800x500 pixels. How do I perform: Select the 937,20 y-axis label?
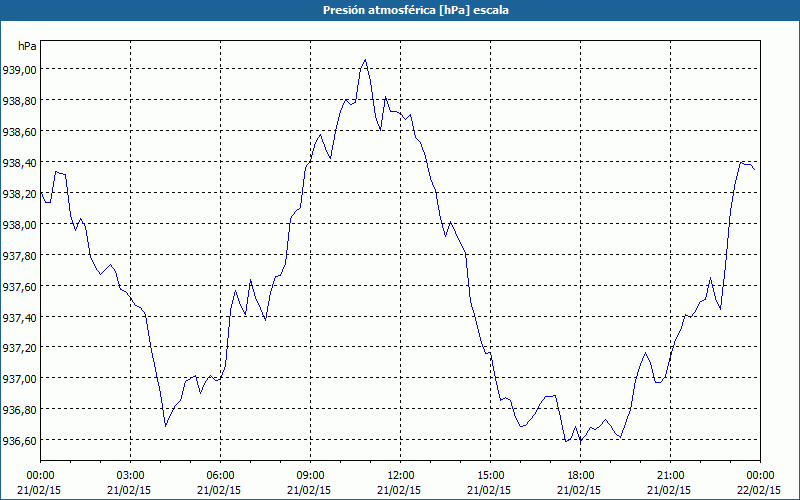pos(19,348)
